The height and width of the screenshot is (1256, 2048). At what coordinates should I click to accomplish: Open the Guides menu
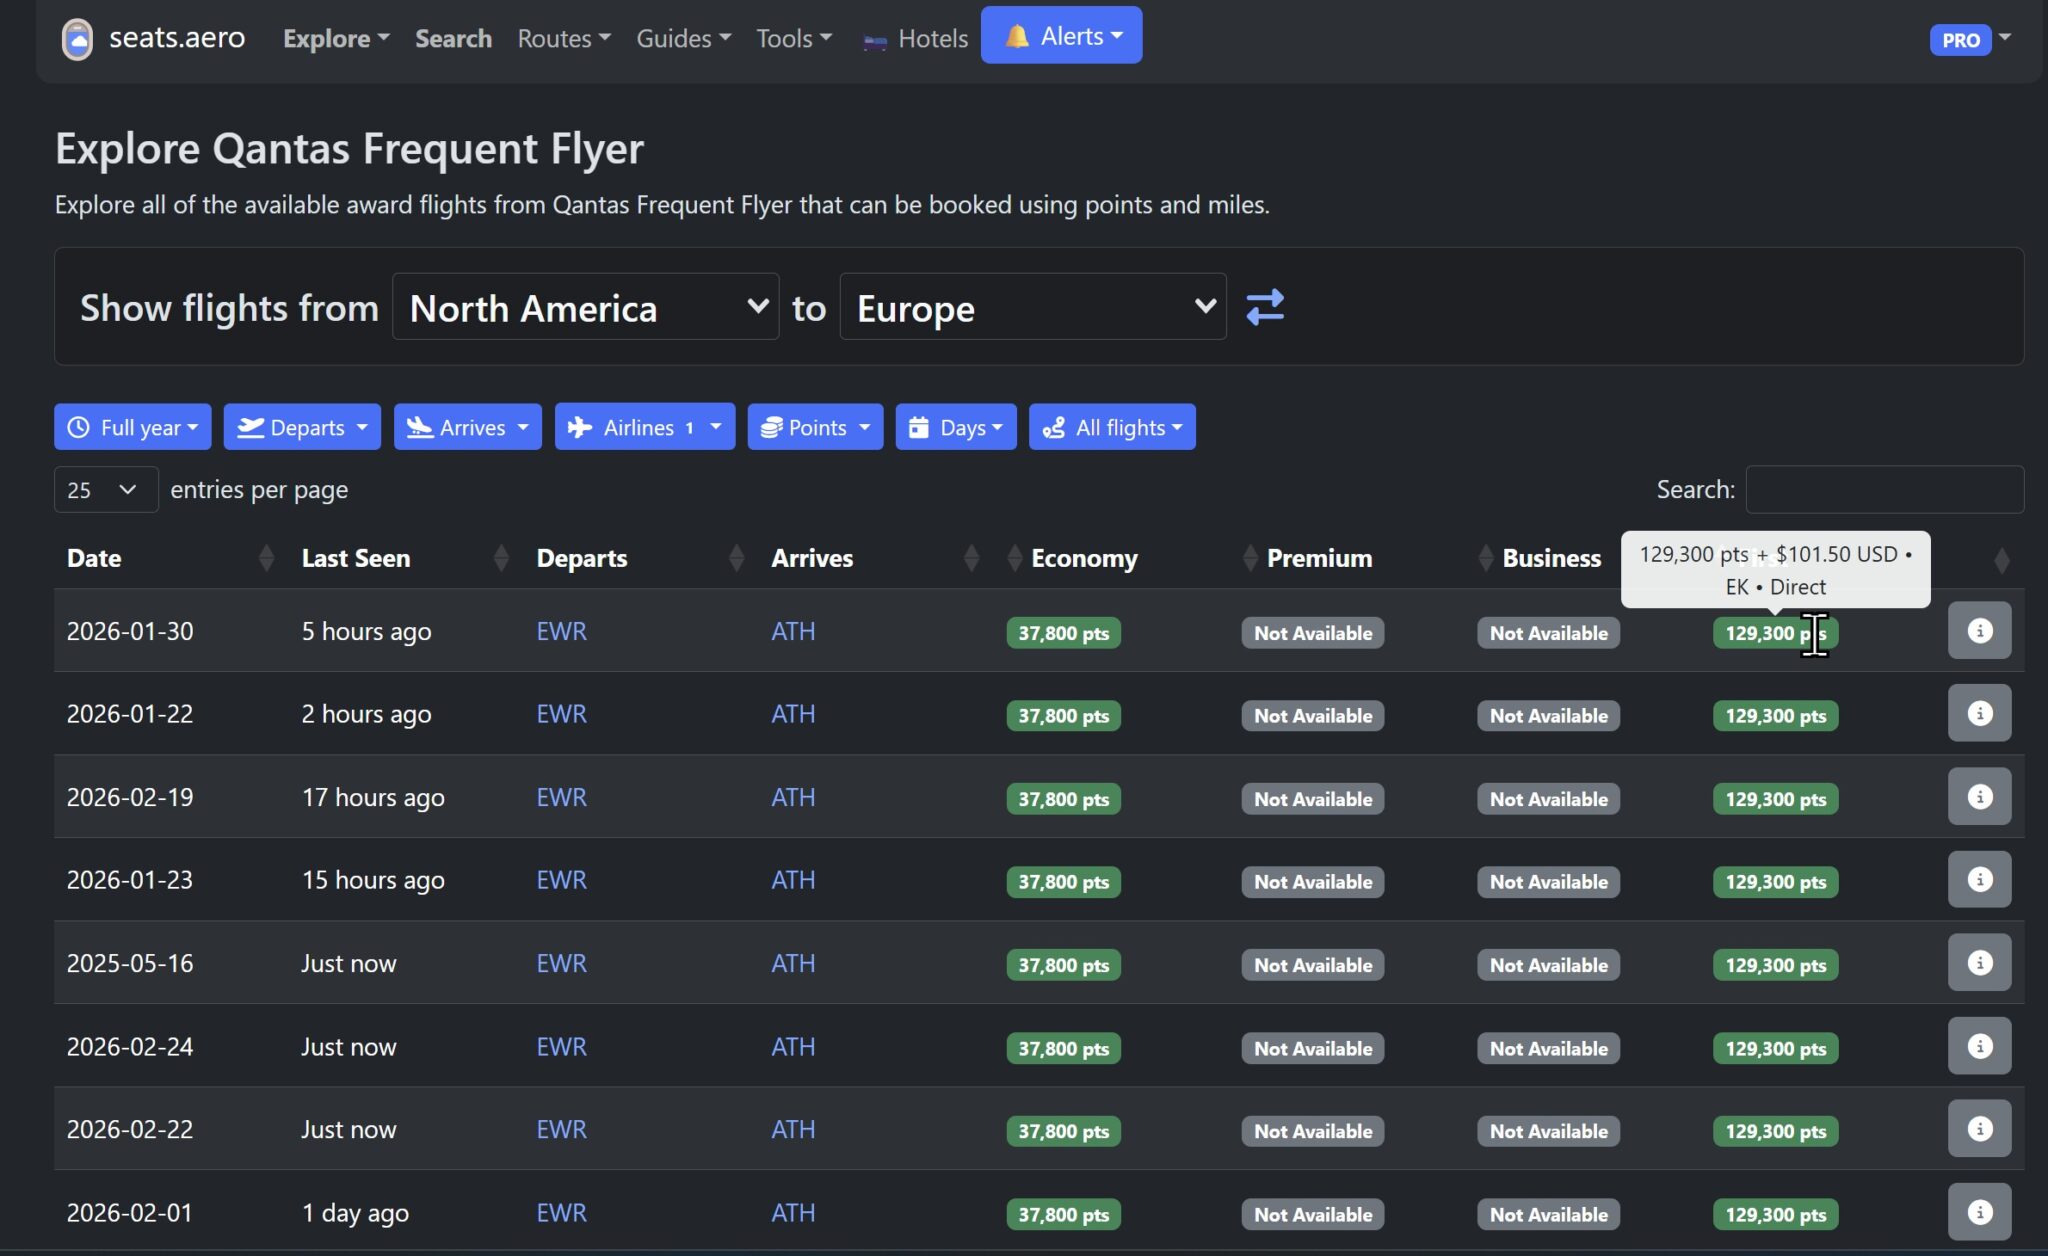point(684,38)
